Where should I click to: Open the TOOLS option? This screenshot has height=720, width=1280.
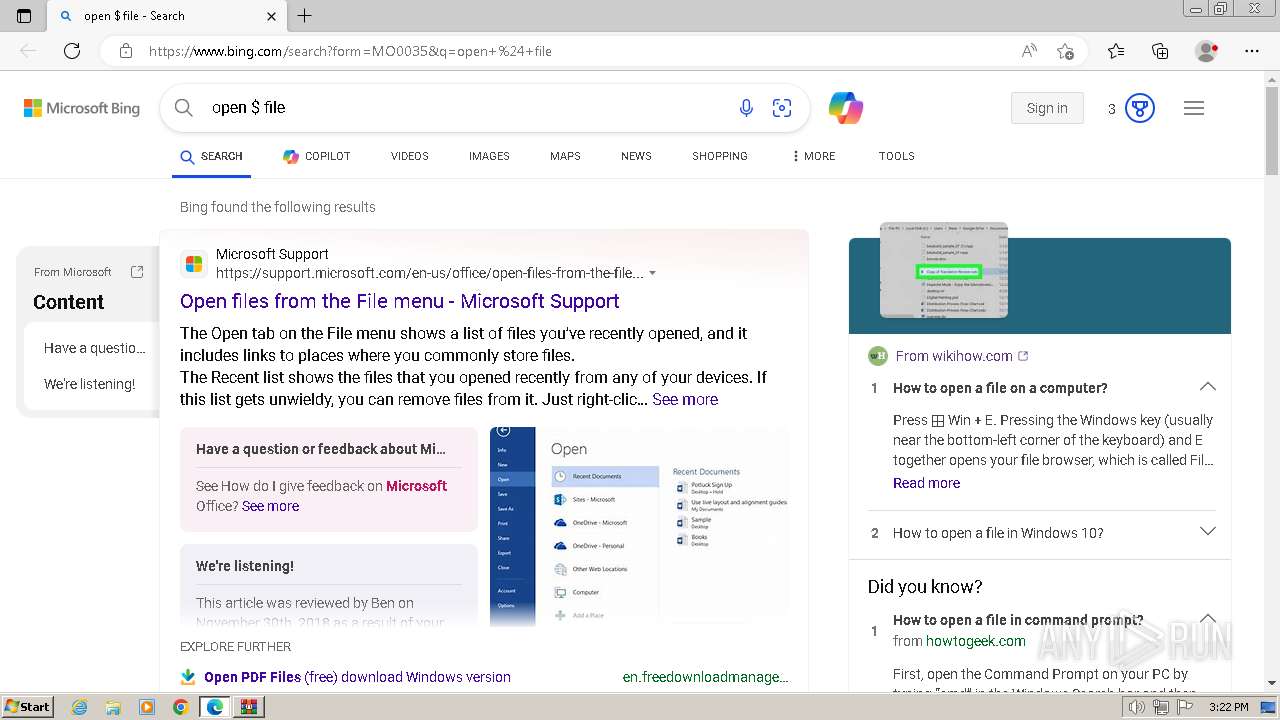[897, 157]
